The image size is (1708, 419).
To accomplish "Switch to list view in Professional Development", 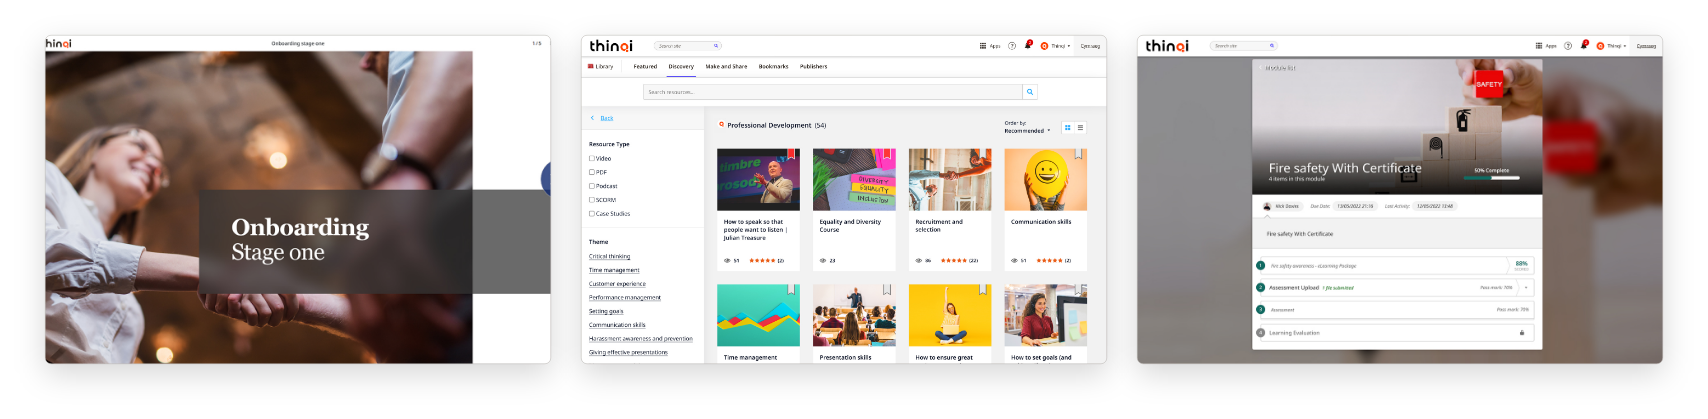I will [x=1080, y=128].
